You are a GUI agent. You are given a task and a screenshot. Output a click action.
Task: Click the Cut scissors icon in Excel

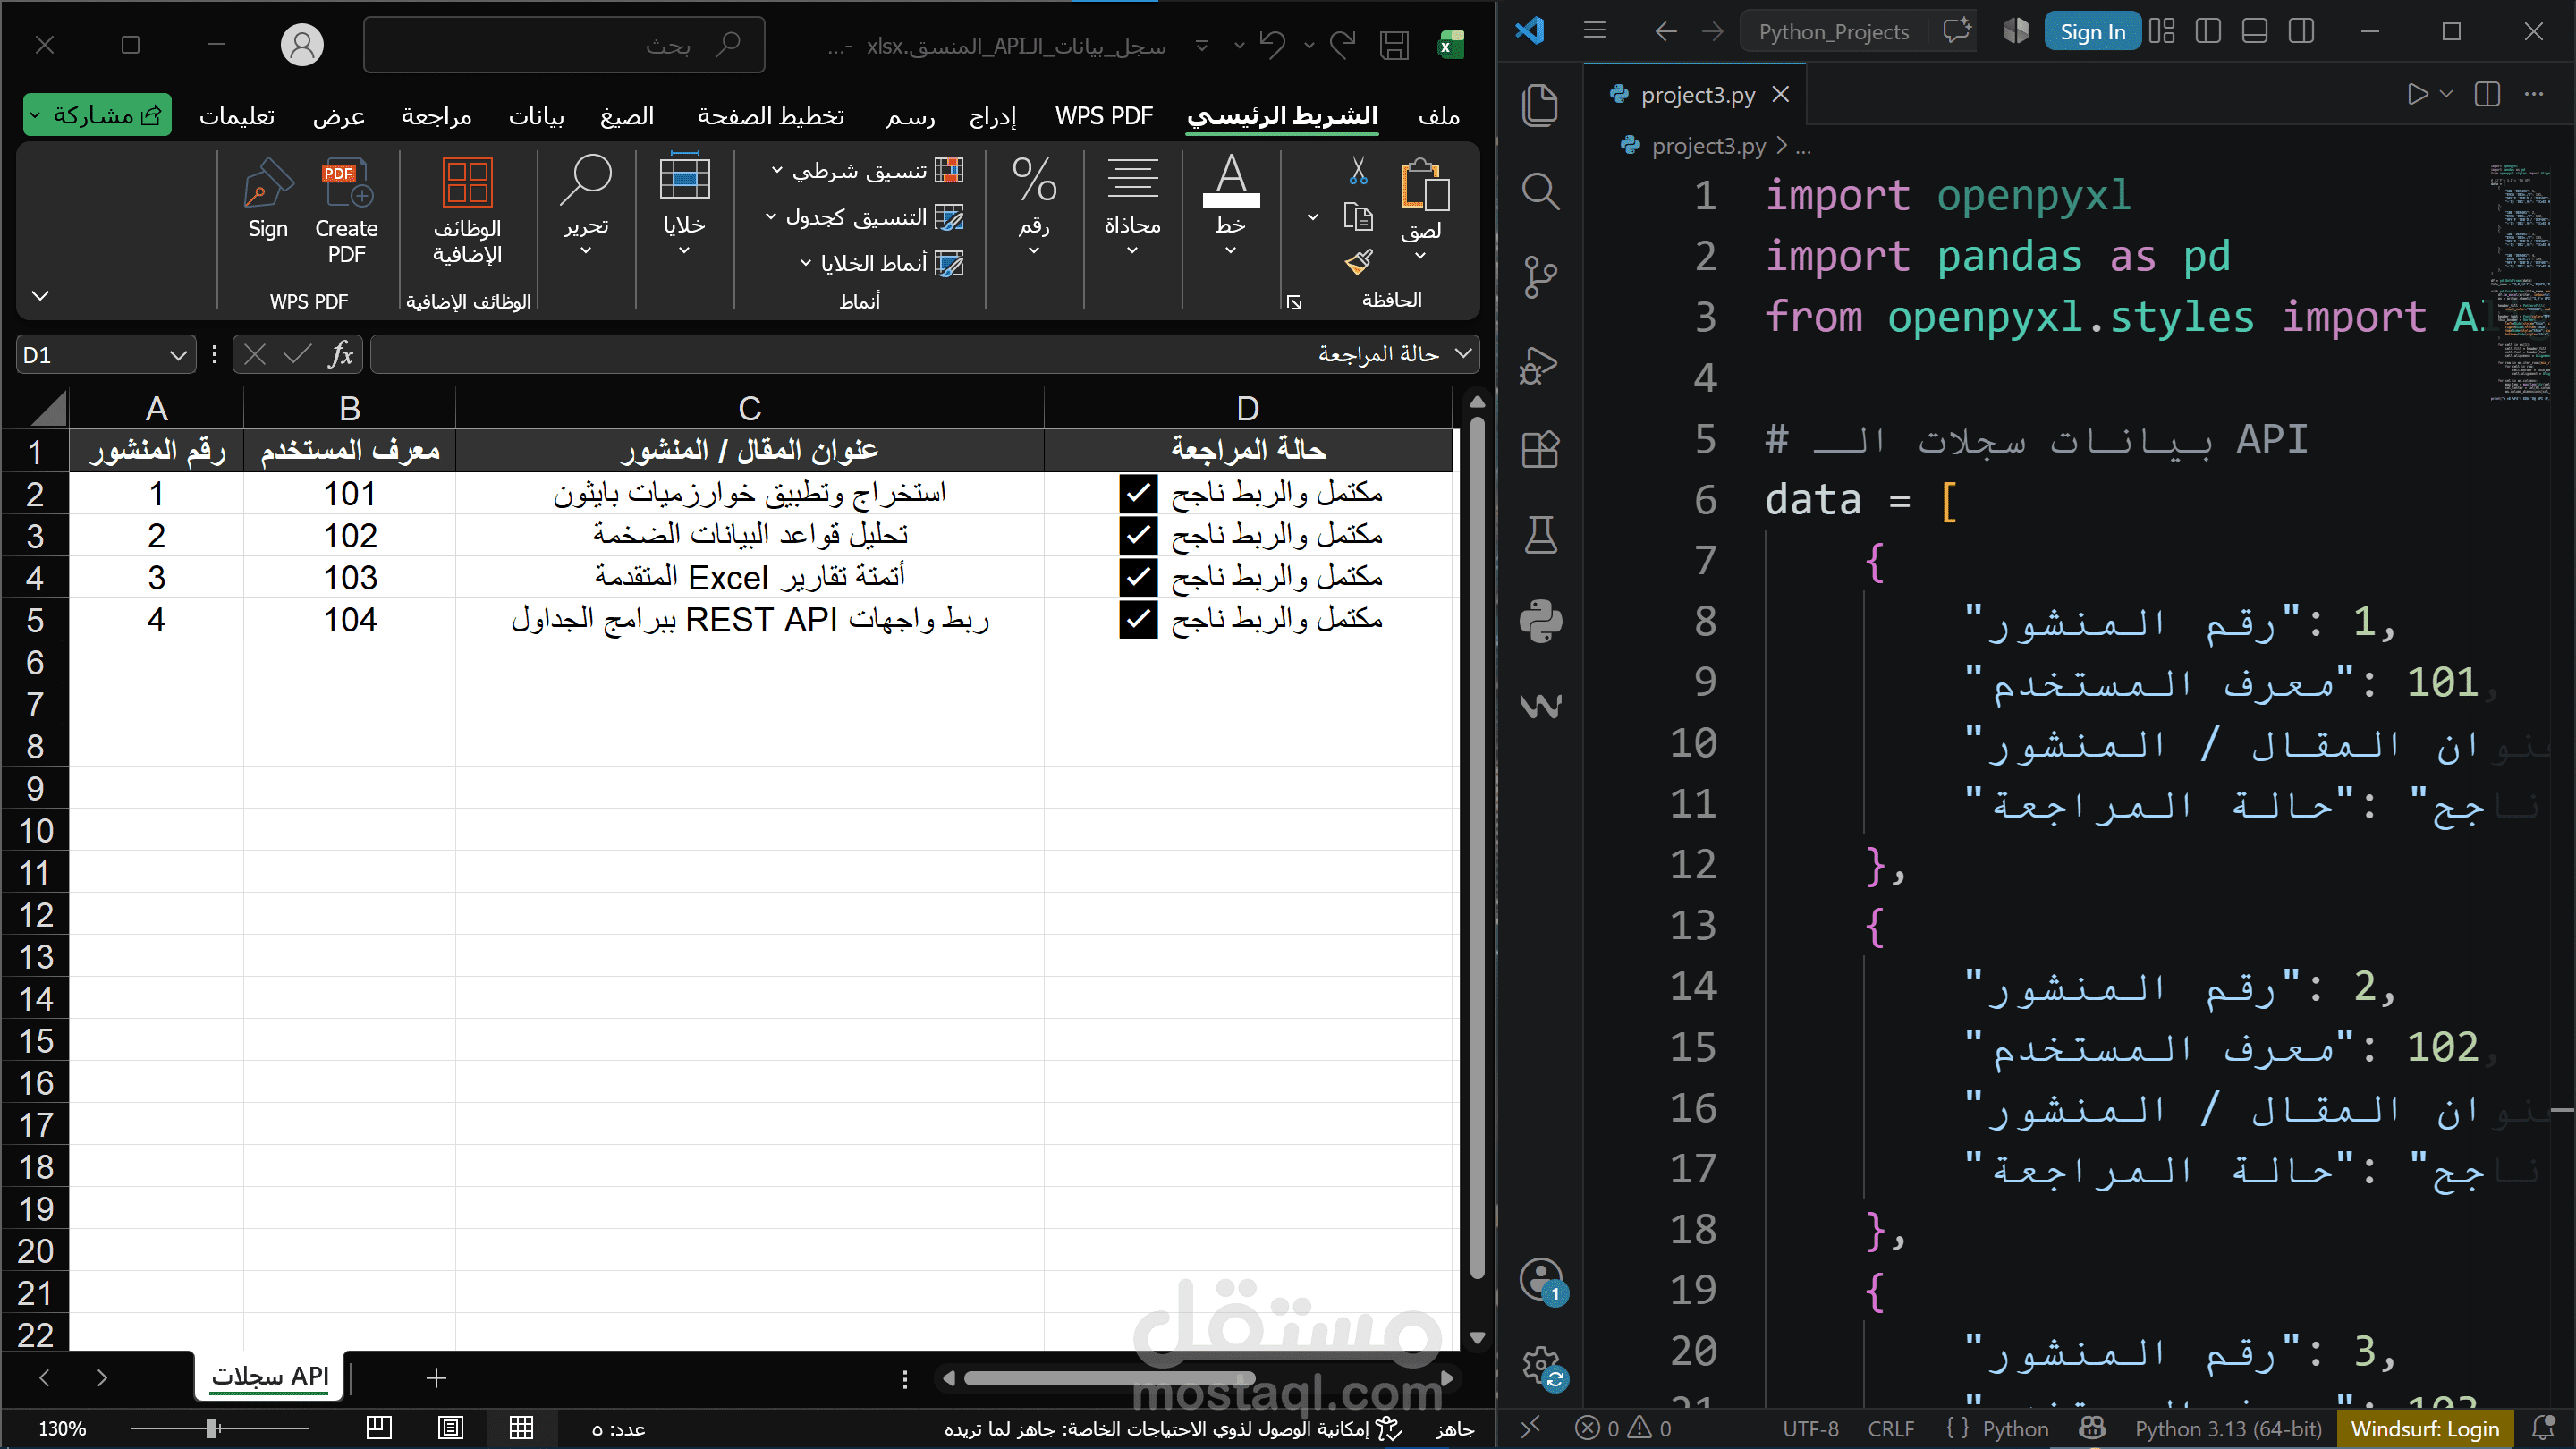[1358, 171]
